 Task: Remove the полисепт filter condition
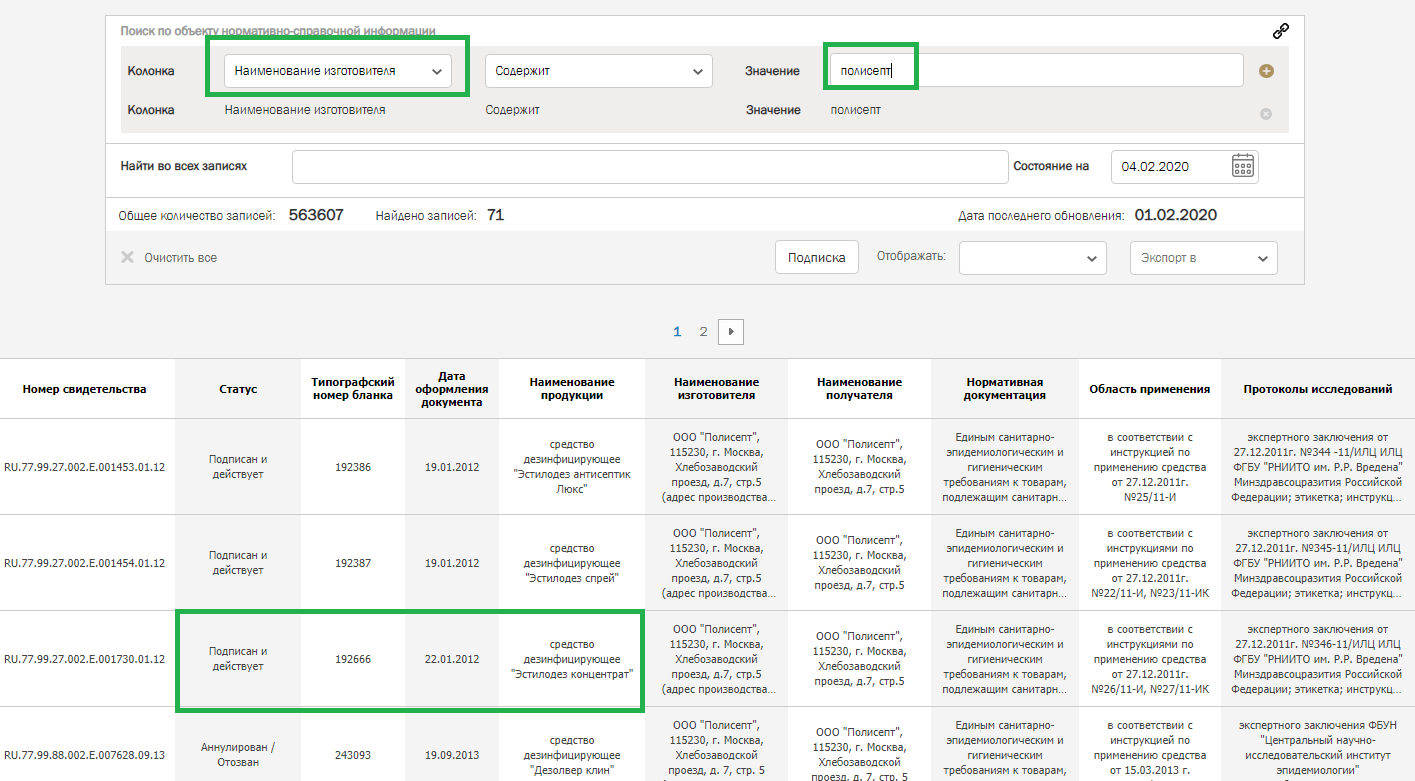tap(1266, 113)
